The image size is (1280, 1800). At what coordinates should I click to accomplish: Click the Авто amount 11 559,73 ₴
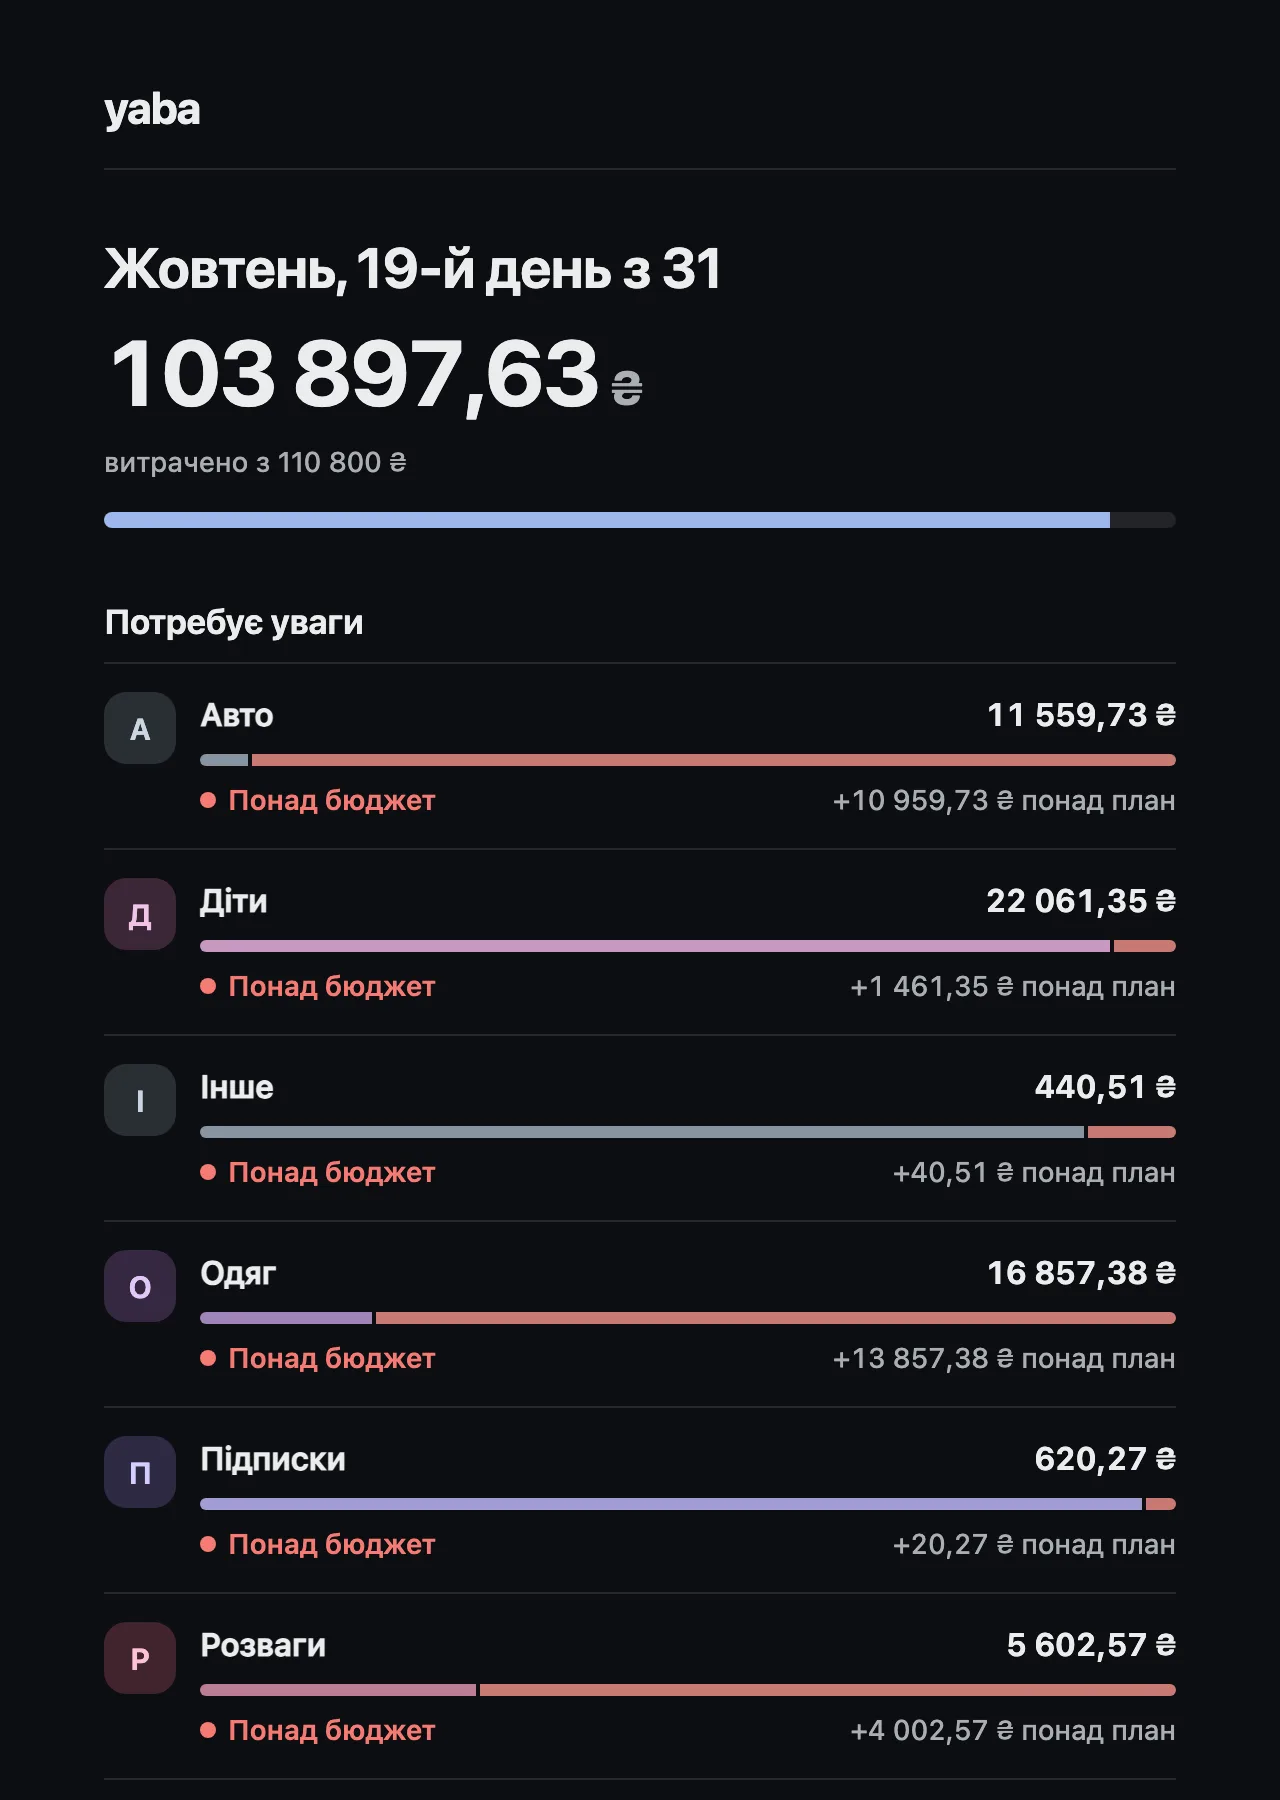click(x=1081, y=715)
